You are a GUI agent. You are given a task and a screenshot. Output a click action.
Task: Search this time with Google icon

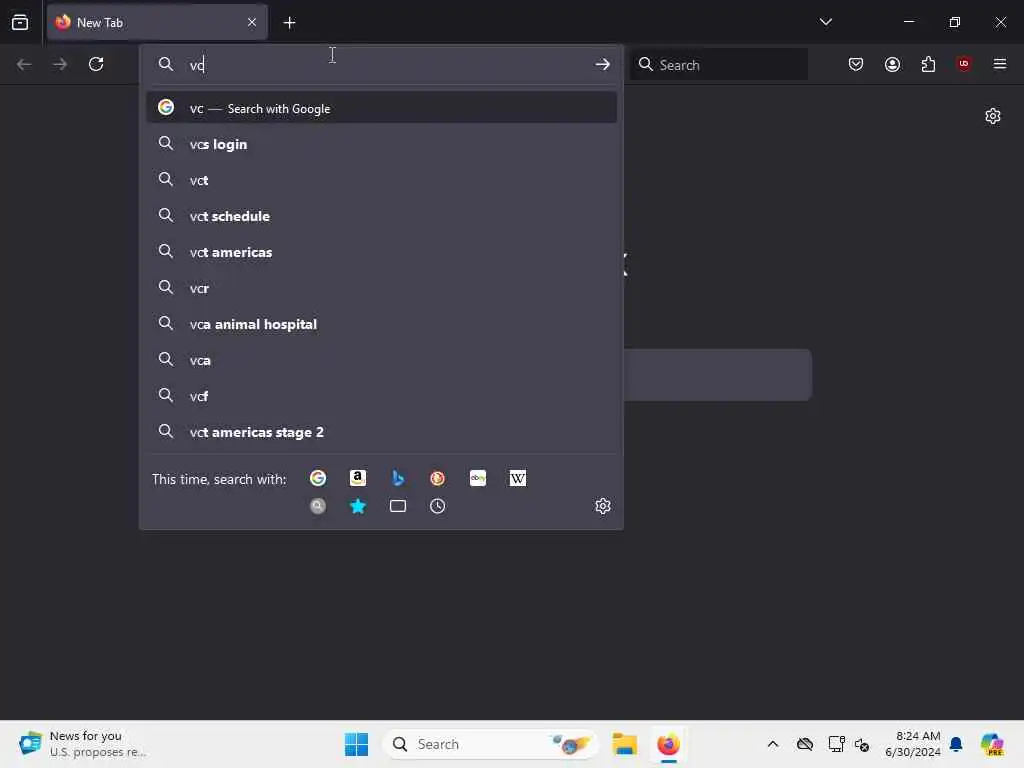pyautogui.click(x=318, y=478)
